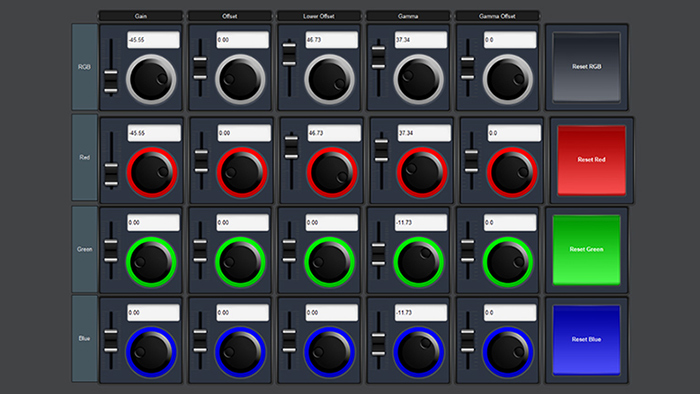
Task: Click the Green Gamma rotary knob
Action: pyautogui.click(x=418, y=262)
